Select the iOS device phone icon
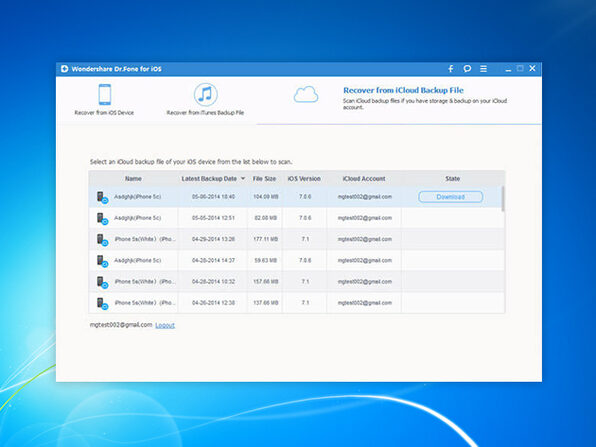Screen dimensions: 596x447 tap(105, 94)
